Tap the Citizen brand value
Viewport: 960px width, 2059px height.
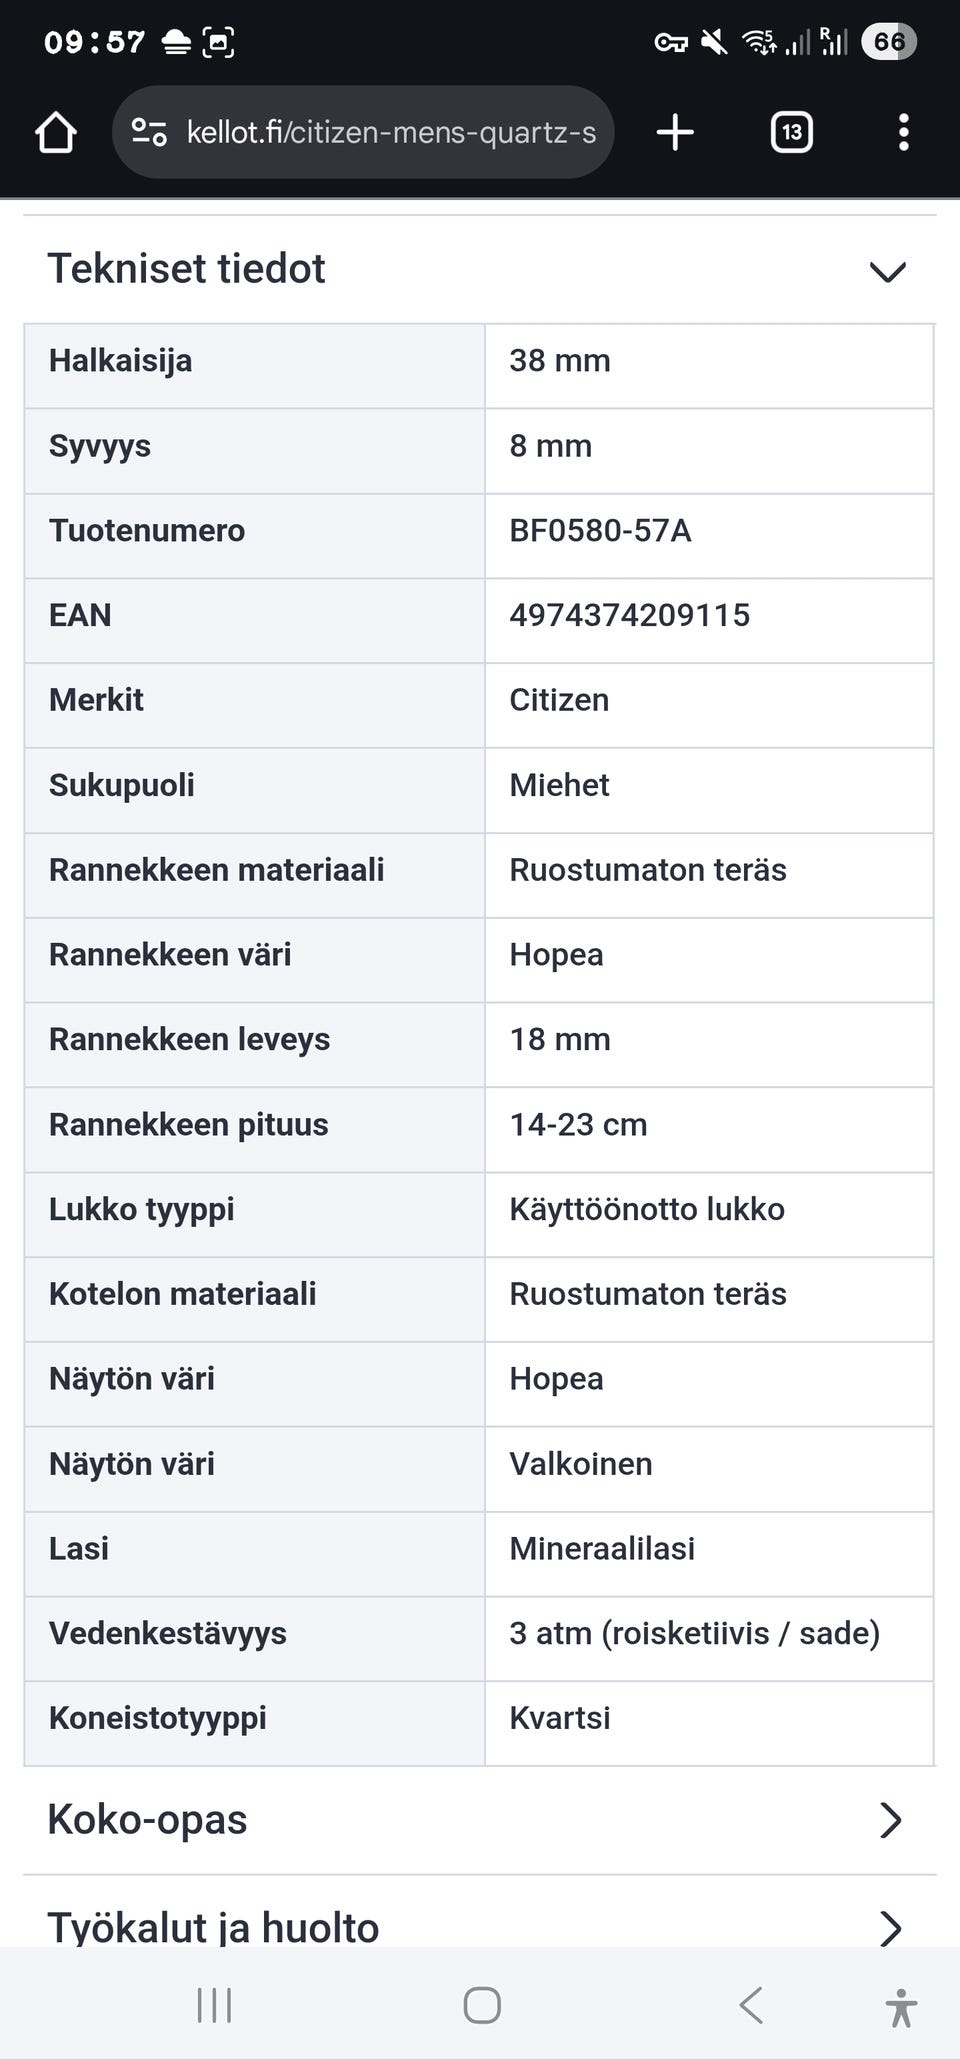tap(559, 700)
